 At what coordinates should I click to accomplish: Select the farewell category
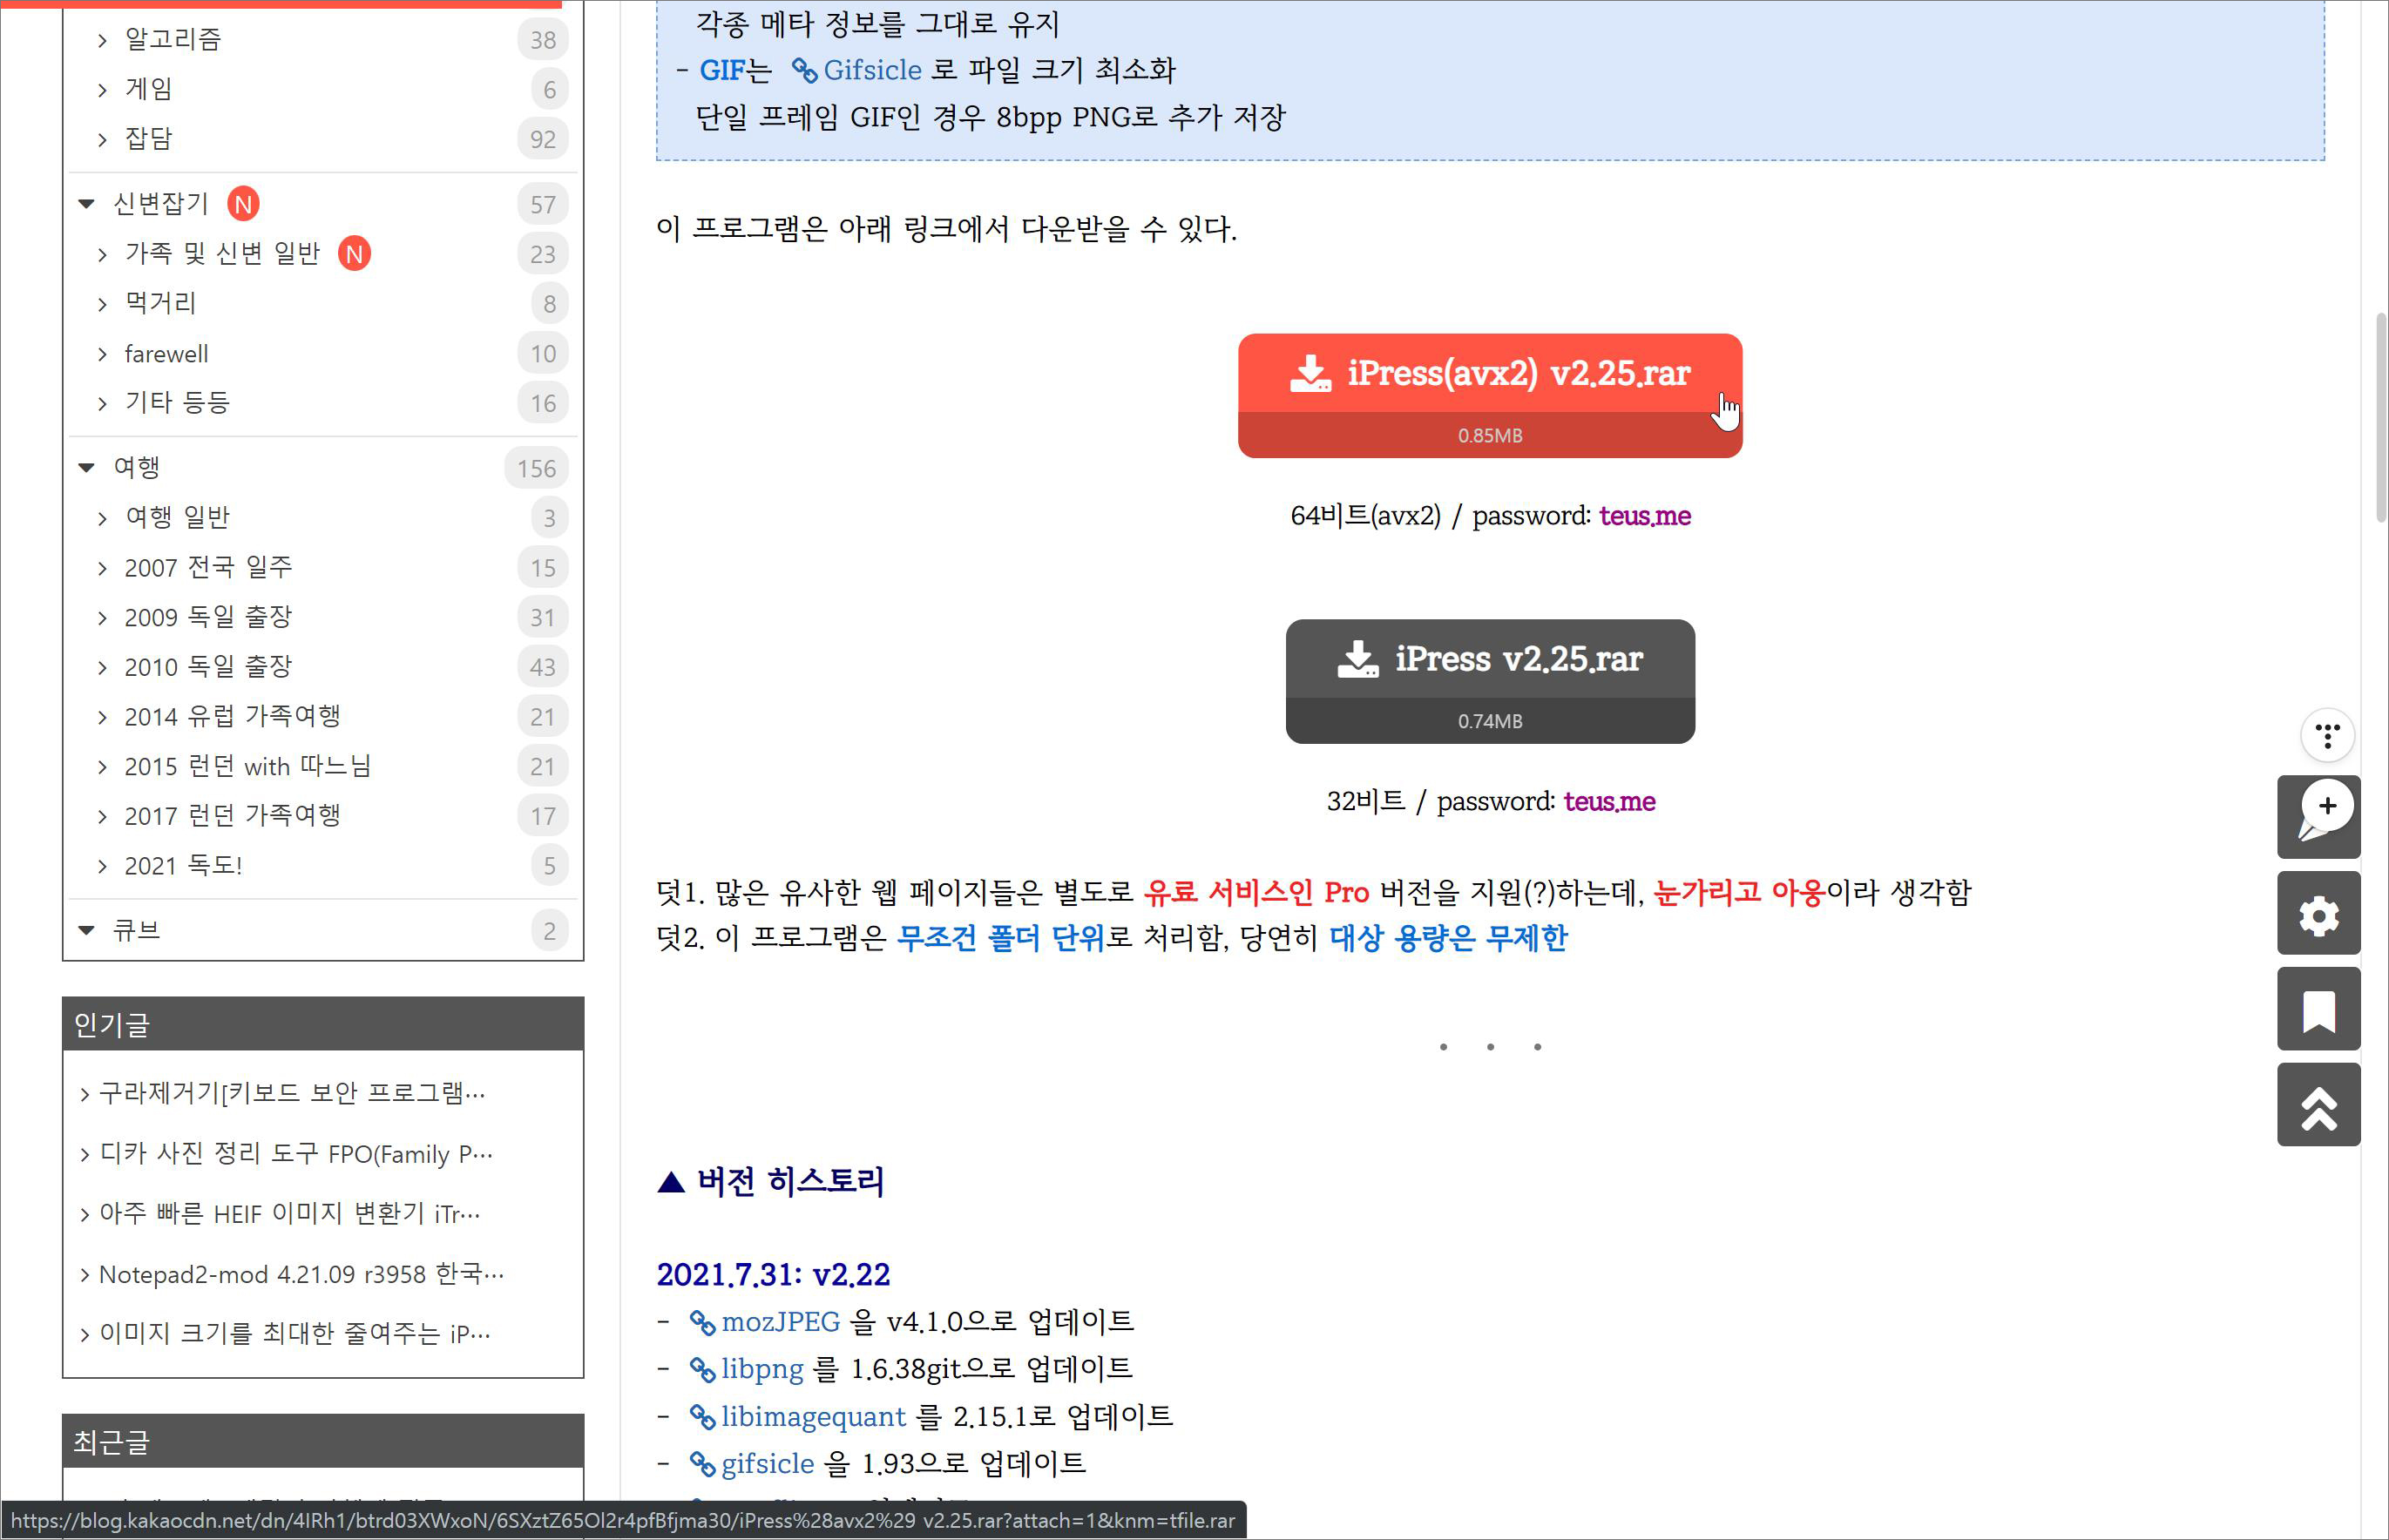click(x=166, y=354)
